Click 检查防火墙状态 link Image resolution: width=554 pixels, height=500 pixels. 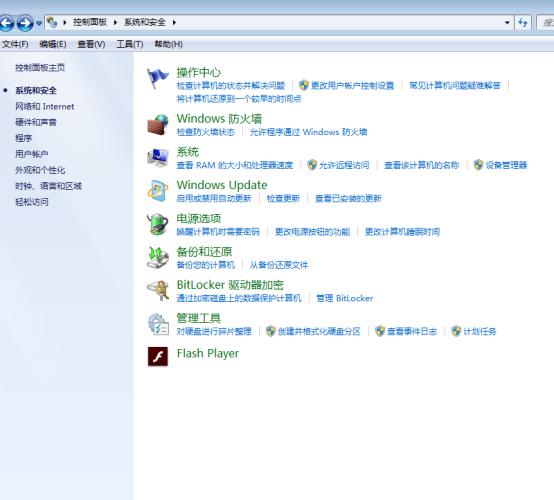[x=206, y=132]
